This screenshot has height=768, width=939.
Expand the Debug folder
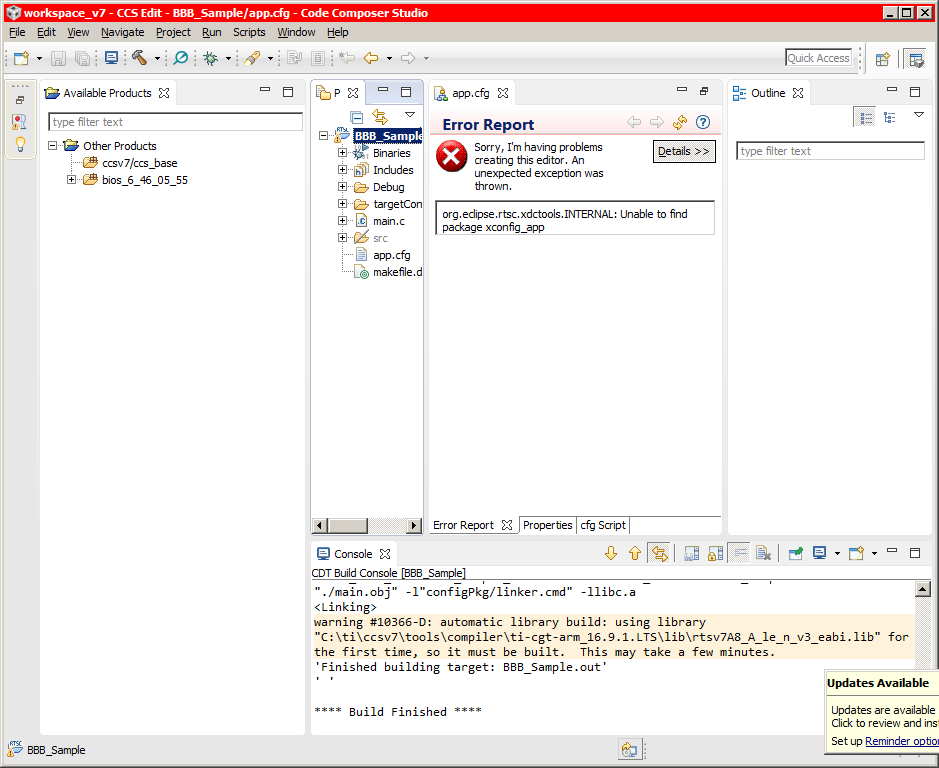pos(343,186)
